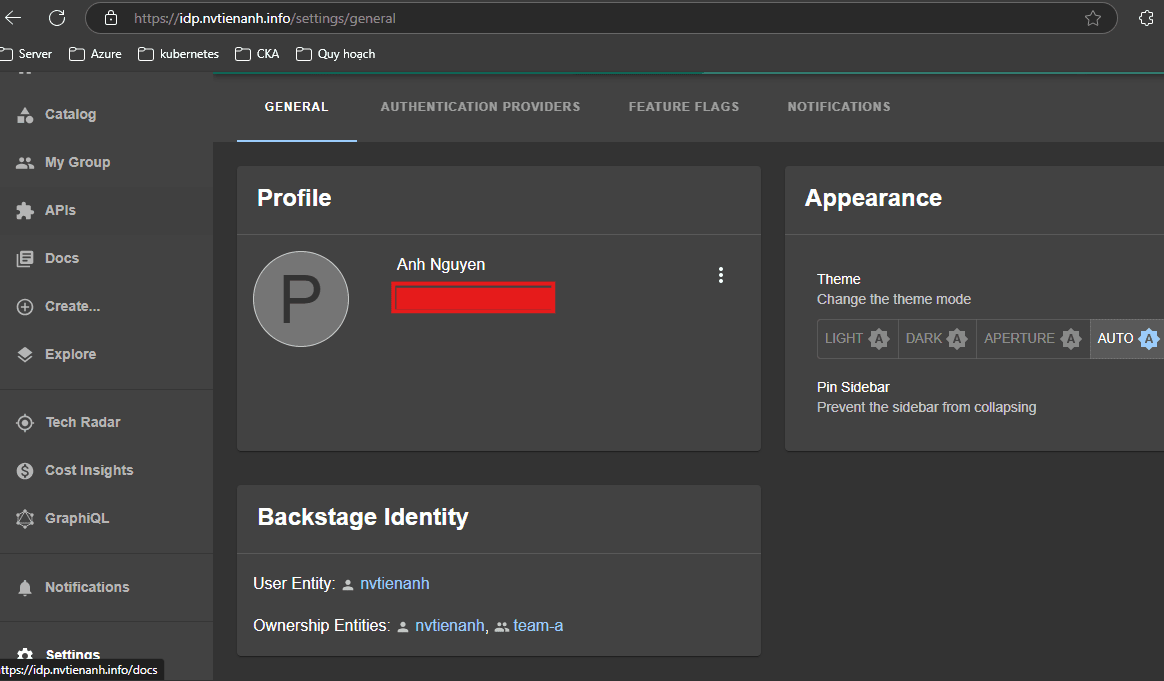Viewport: 1164px width, 681px height.
Task: Open the Feature Flags tab
Action: coord(684,107)
